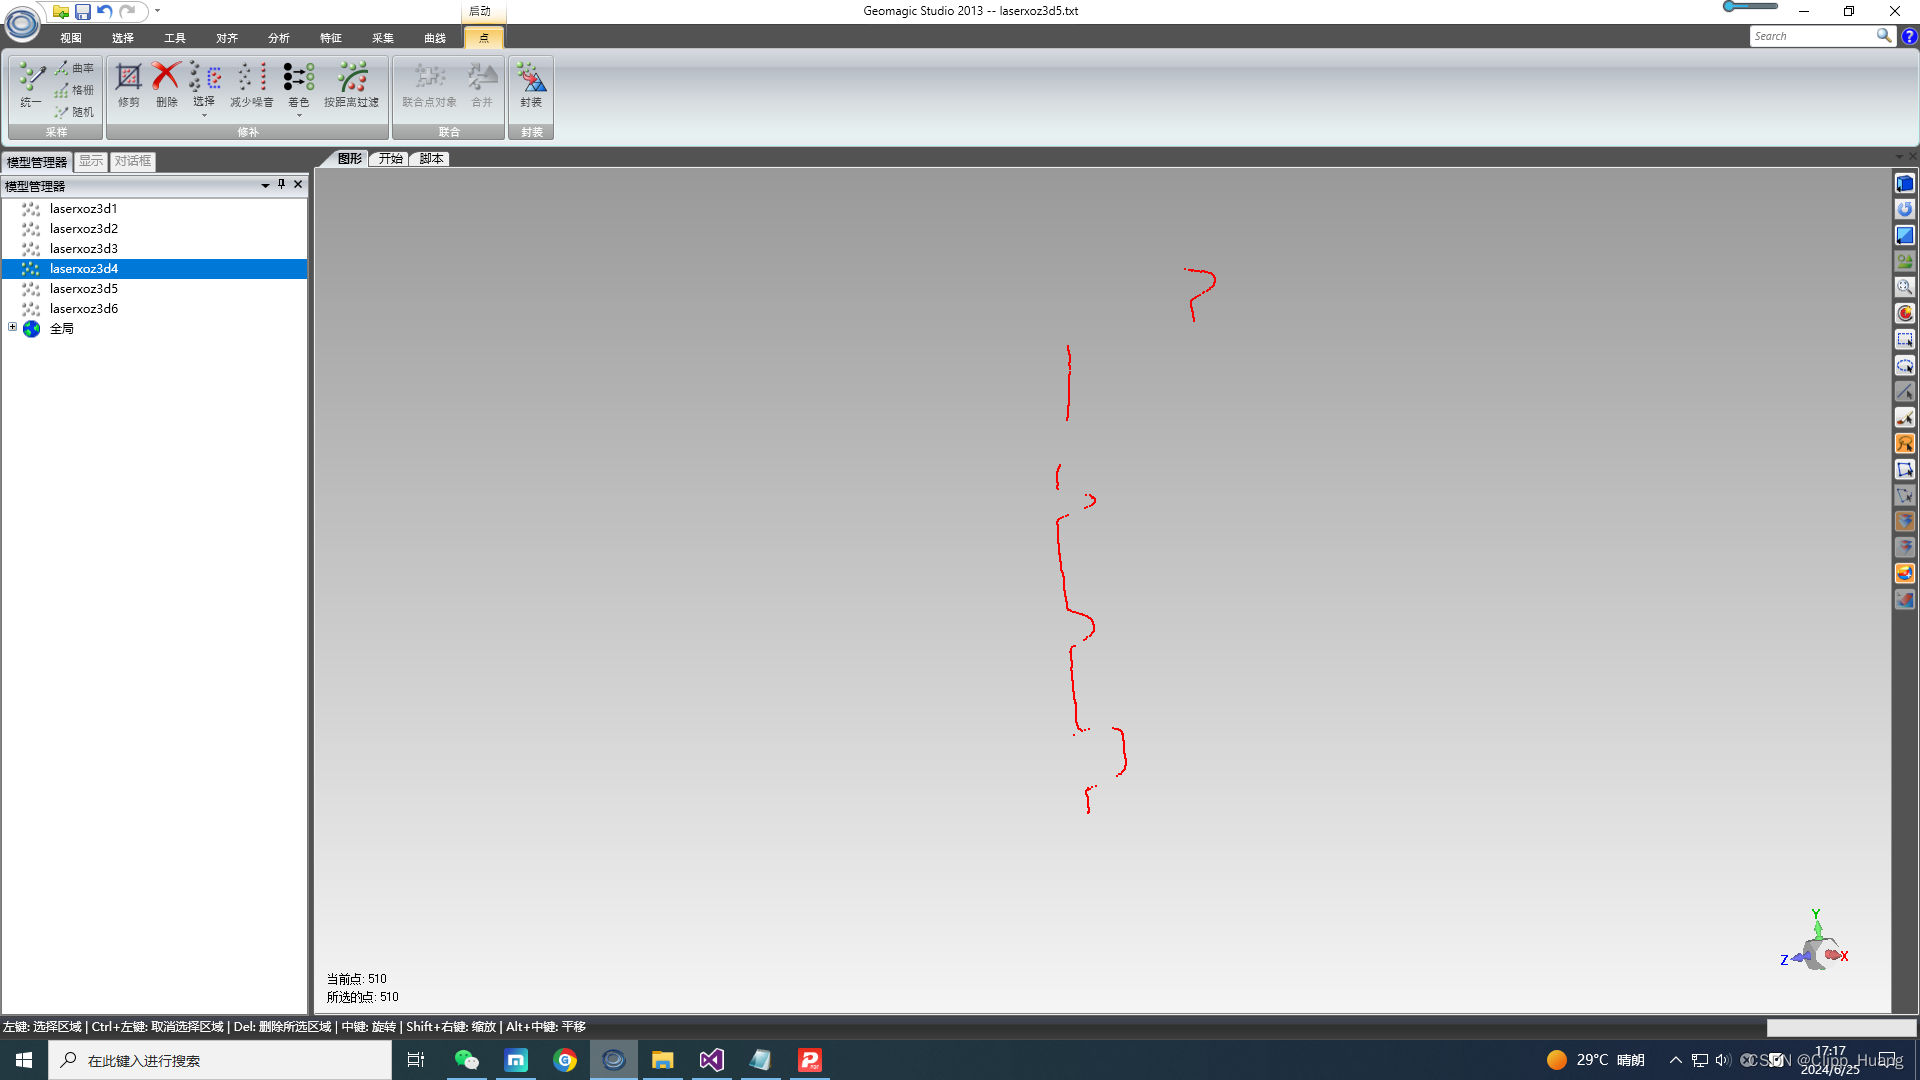Click the rotate reset view icon

[x=1905, y=209]
